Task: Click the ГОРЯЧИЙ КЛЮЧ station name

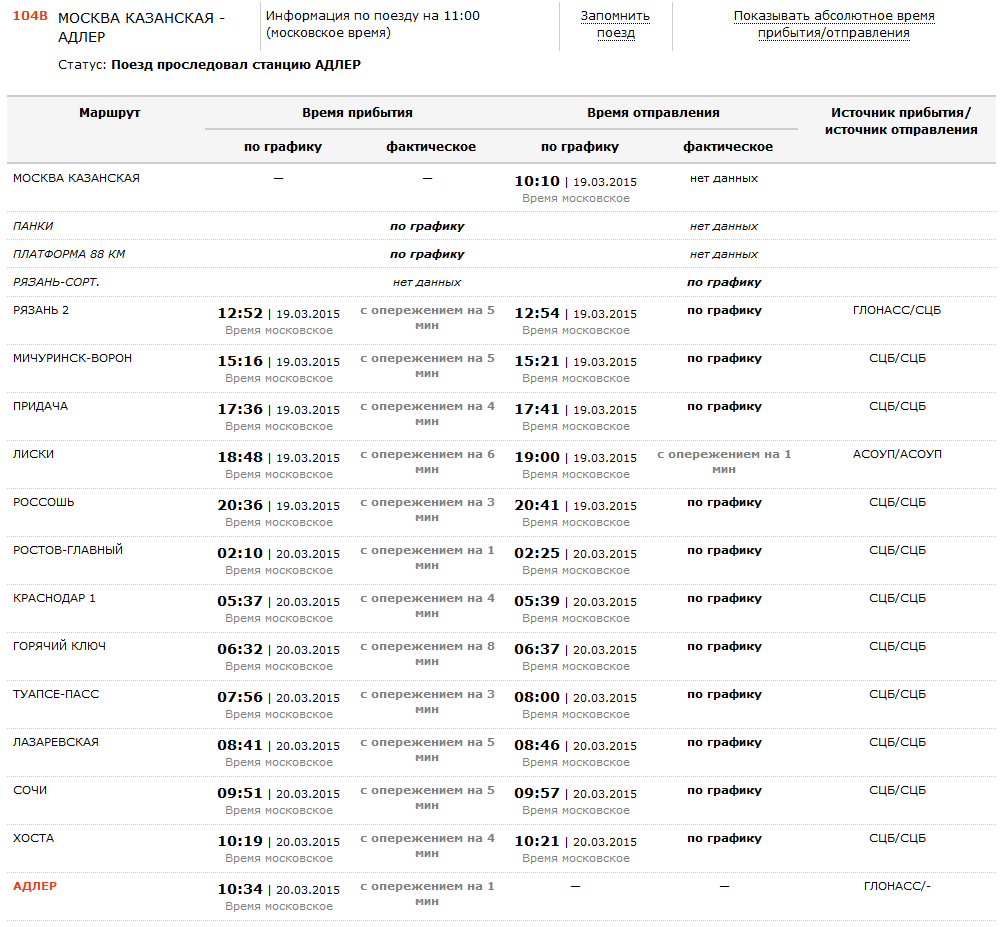Action: click(x=59, y=646)
